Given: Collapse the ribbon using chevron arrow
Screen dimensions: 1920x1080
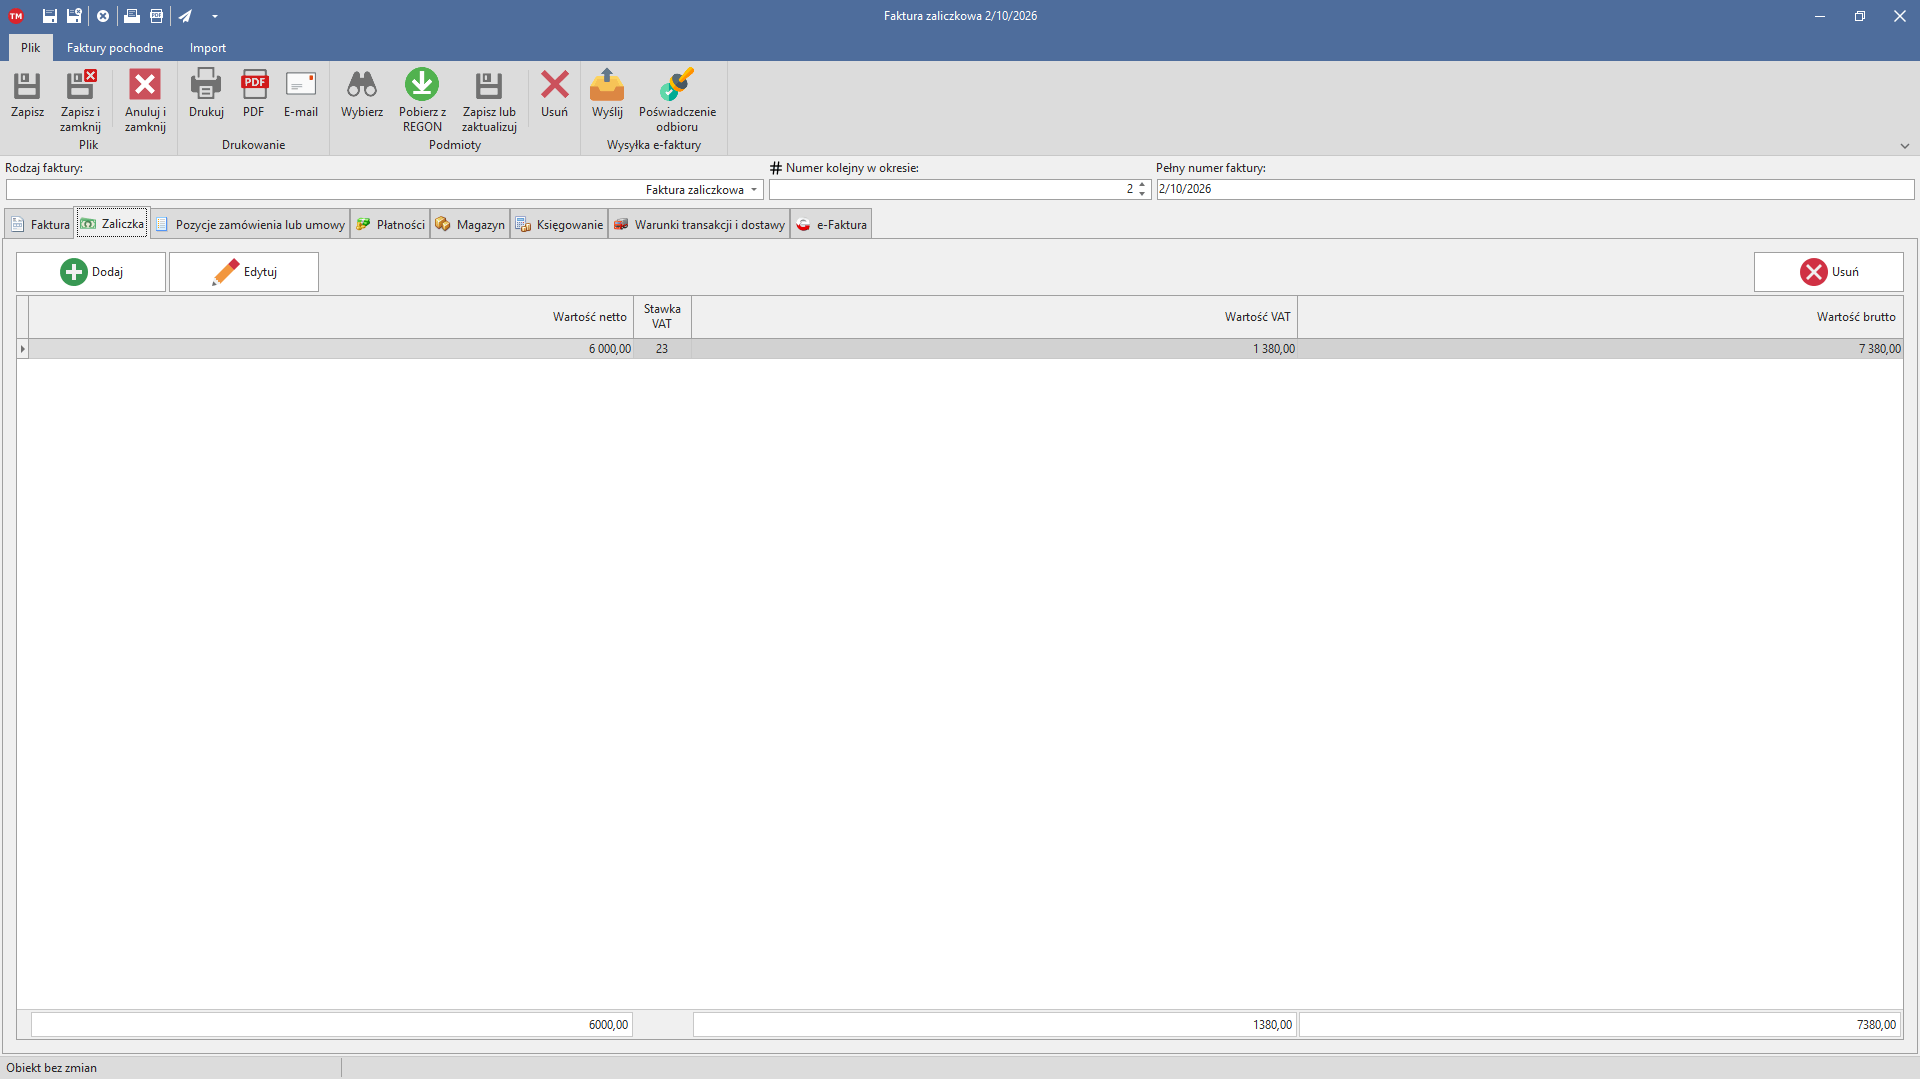Looking at the screenshot, I should click(x=1905, y=146).
